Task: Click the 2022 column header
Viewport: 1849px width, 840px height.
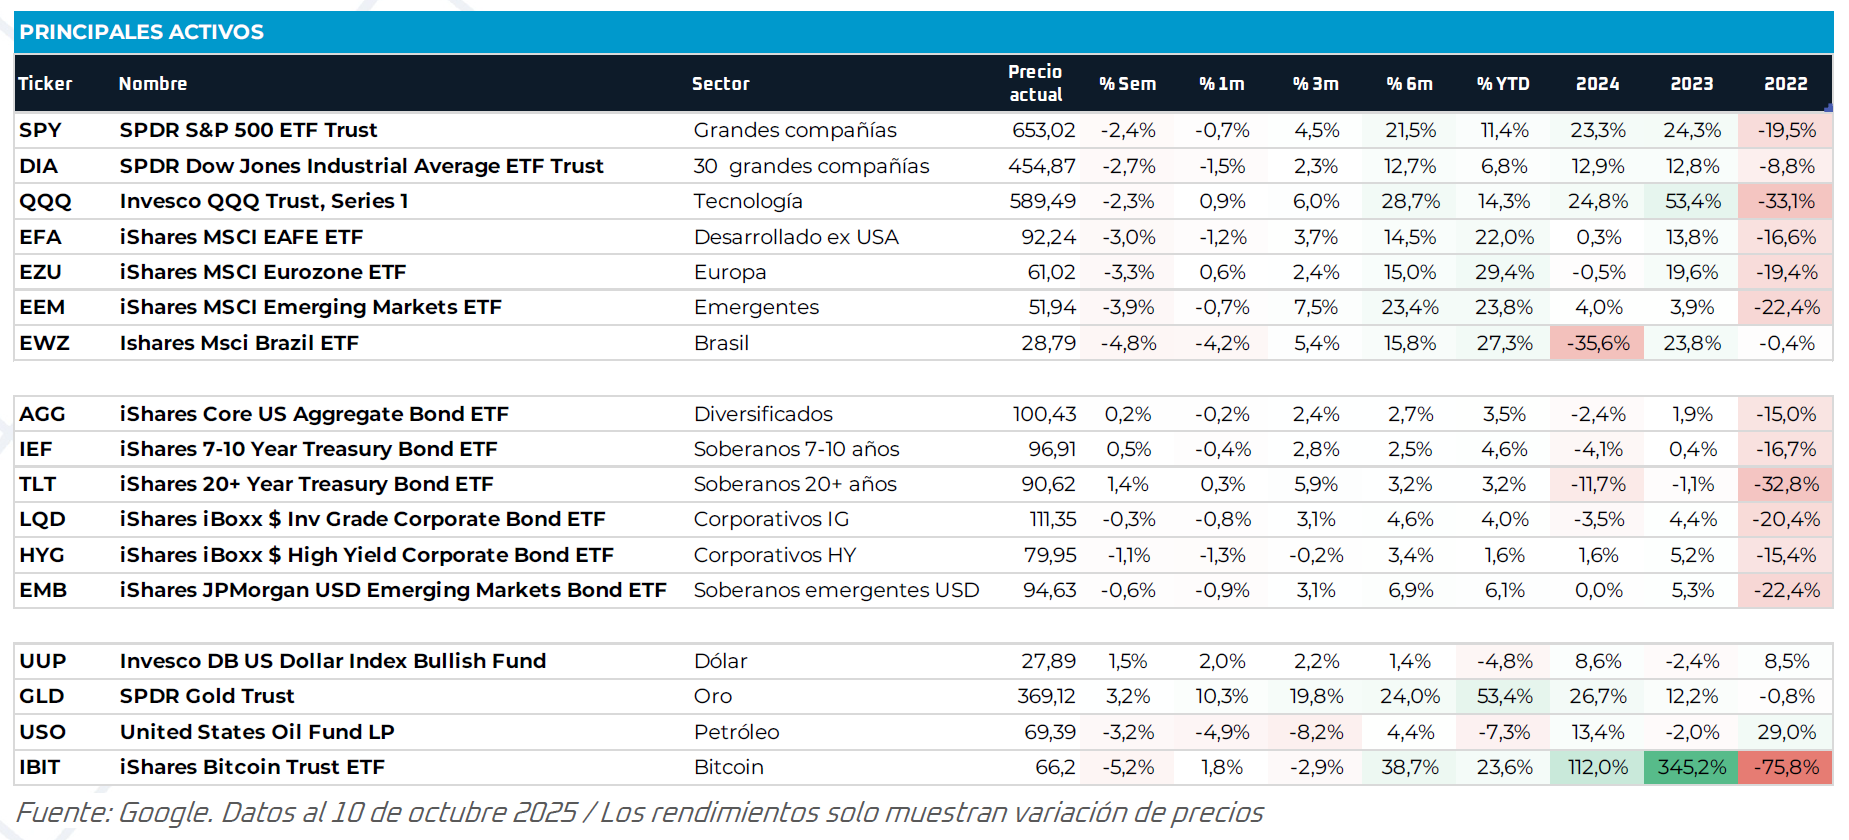Action: tap(1785, 84)
